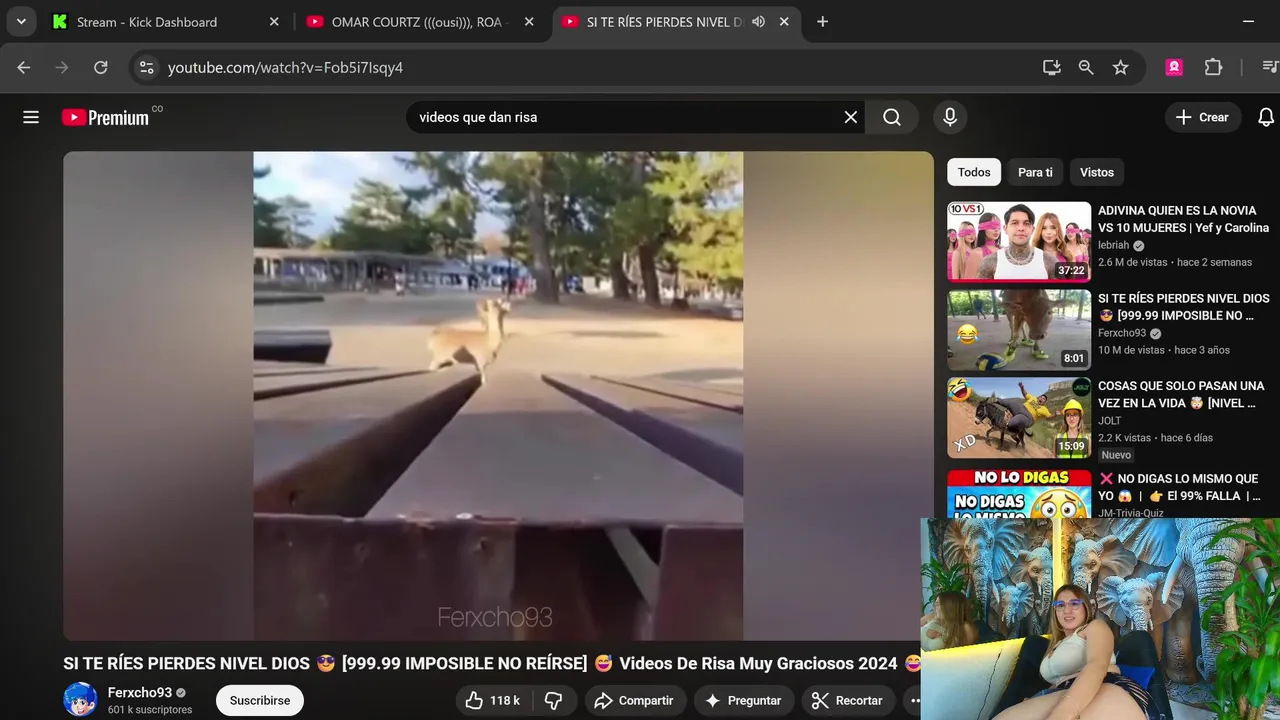Click the Recortar button

[x=848, y=700]
